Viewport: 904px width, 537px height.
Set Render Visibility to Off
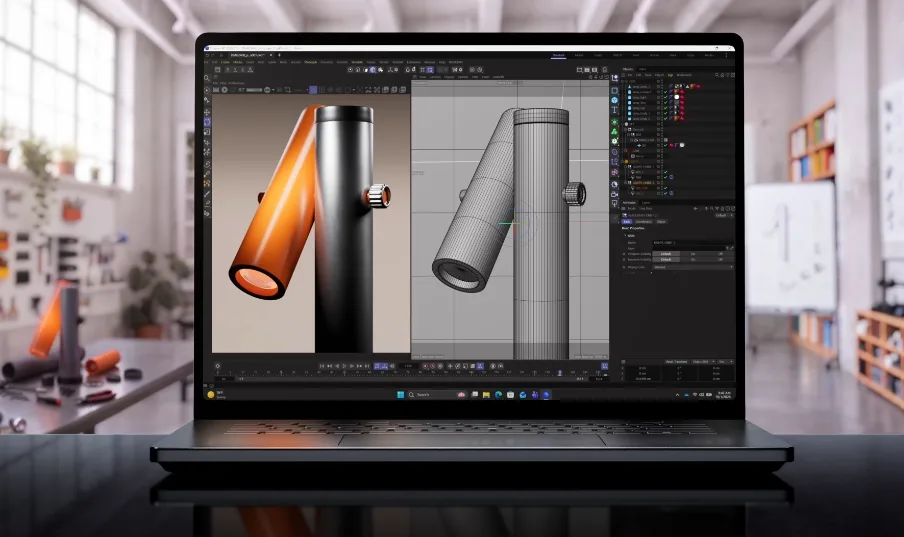721,260
